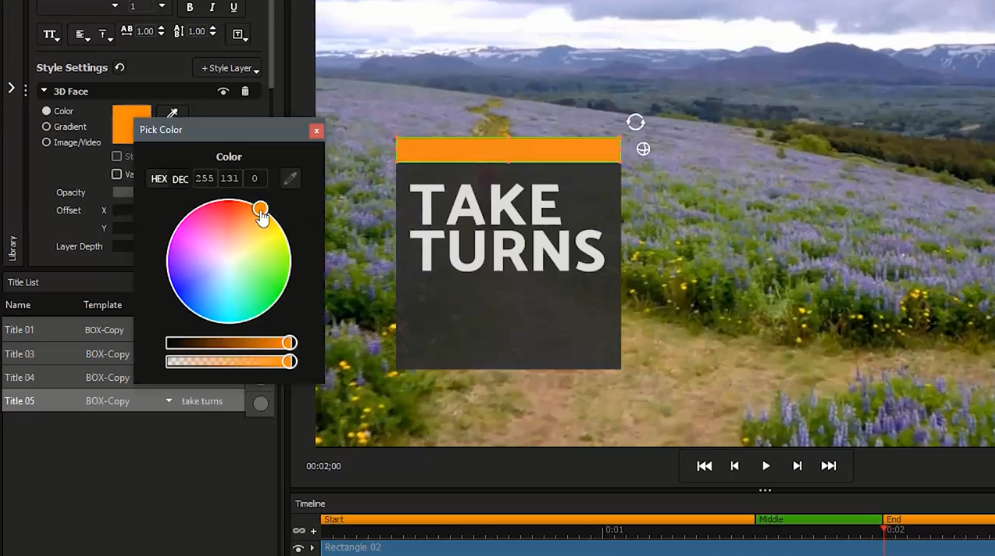The width and height of the screenshot is (995, 556).
Task: Apply italic text formatting
Action: (x=212, y=7)
